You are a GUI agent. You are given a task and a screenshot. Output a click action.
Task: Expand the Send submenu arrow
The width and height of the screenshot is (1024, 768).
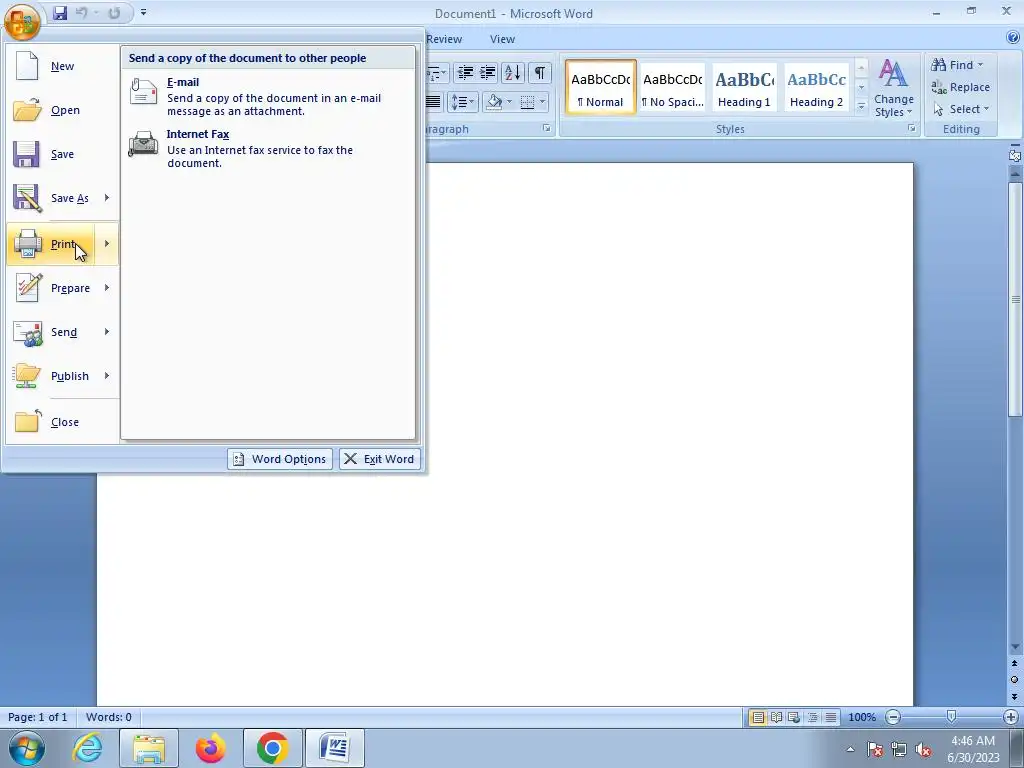106,332
